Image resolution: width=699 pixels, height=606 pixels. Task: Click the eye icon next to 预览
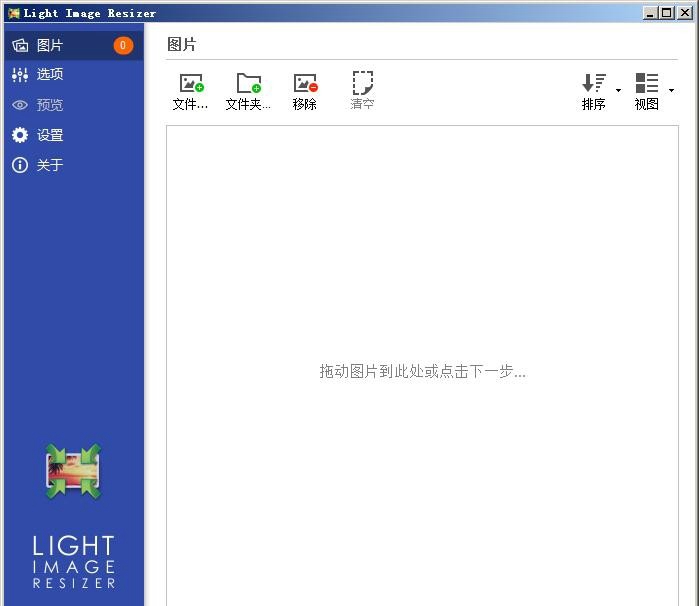[x=20, y=105]
